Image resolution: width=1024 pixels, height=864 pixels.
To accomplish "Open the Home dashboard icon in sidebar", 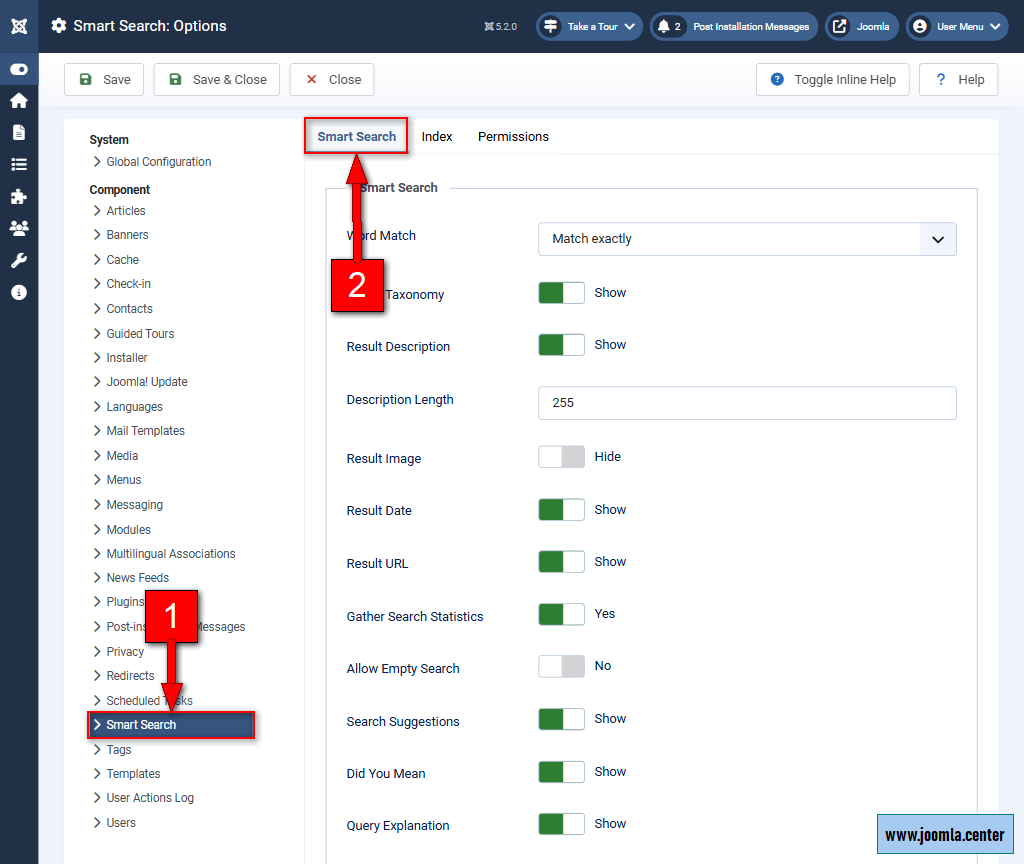I will pyautogui.click(x=19, y=101).
